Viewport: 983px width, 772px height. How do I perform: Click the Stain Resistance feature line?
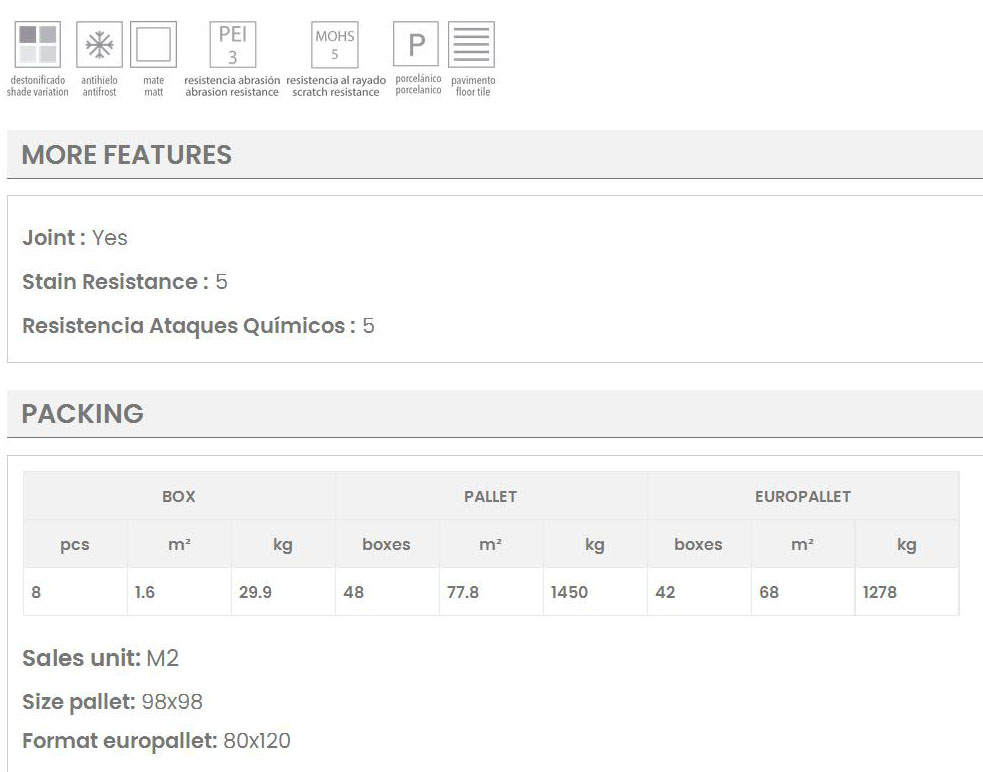(125, 282)
